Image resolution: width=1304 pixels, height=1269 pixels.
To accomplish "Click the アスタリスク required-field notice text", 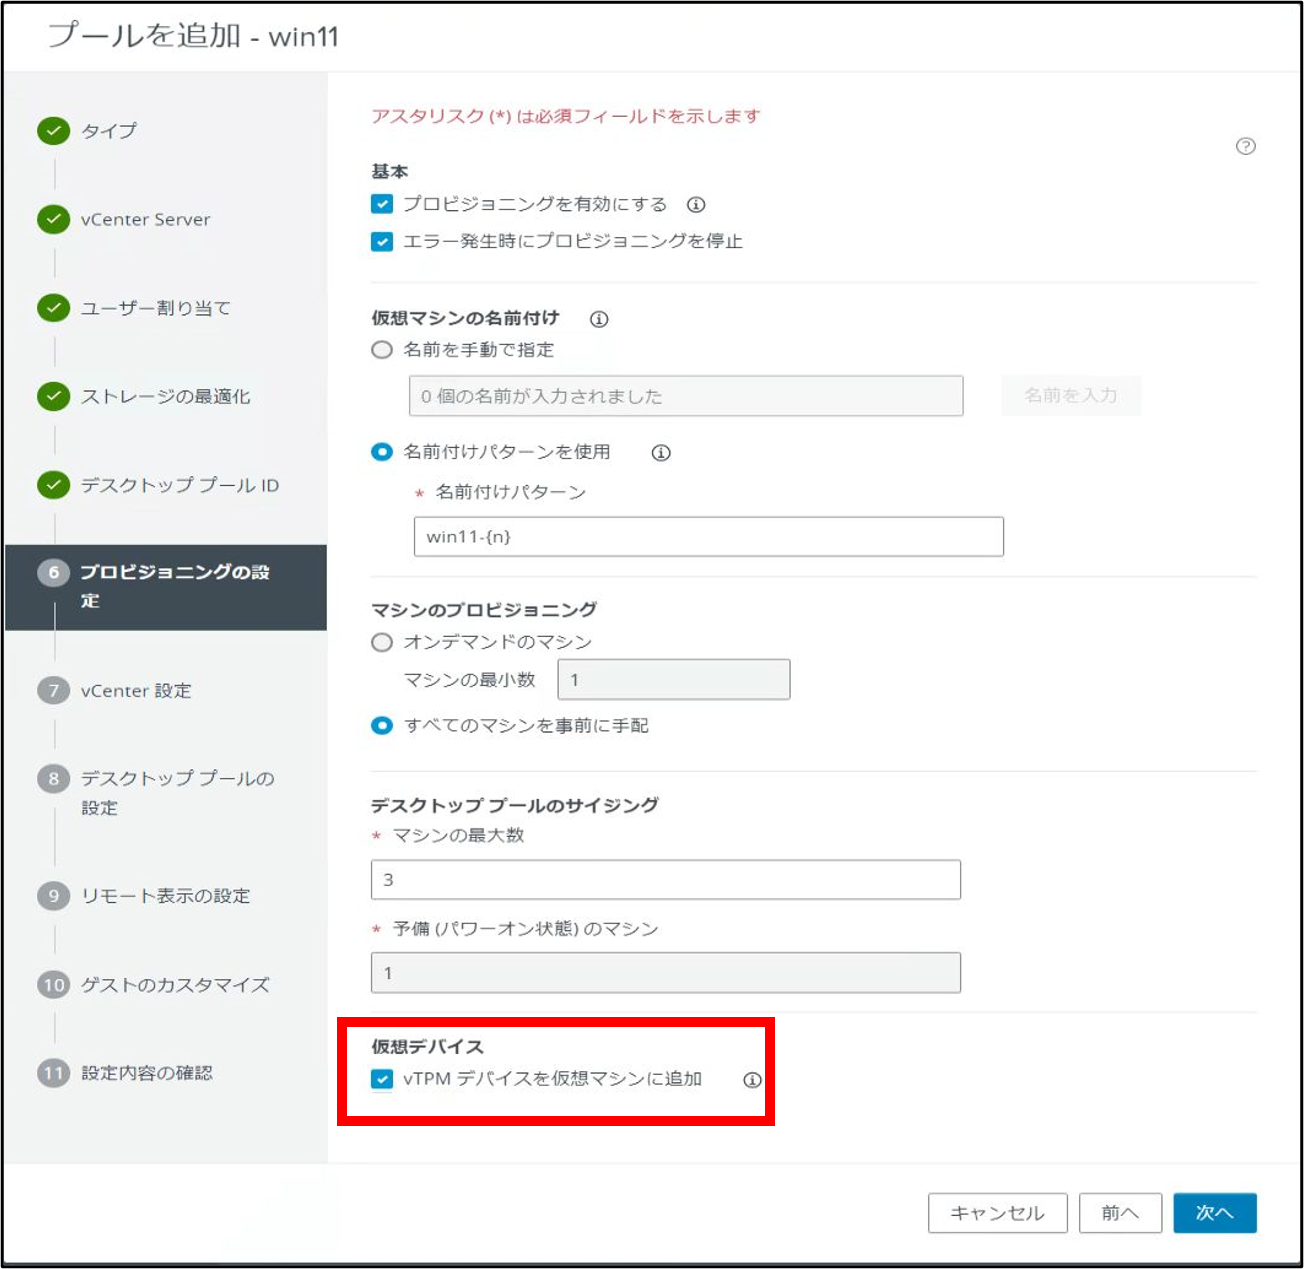I will (x=566, y=116).
